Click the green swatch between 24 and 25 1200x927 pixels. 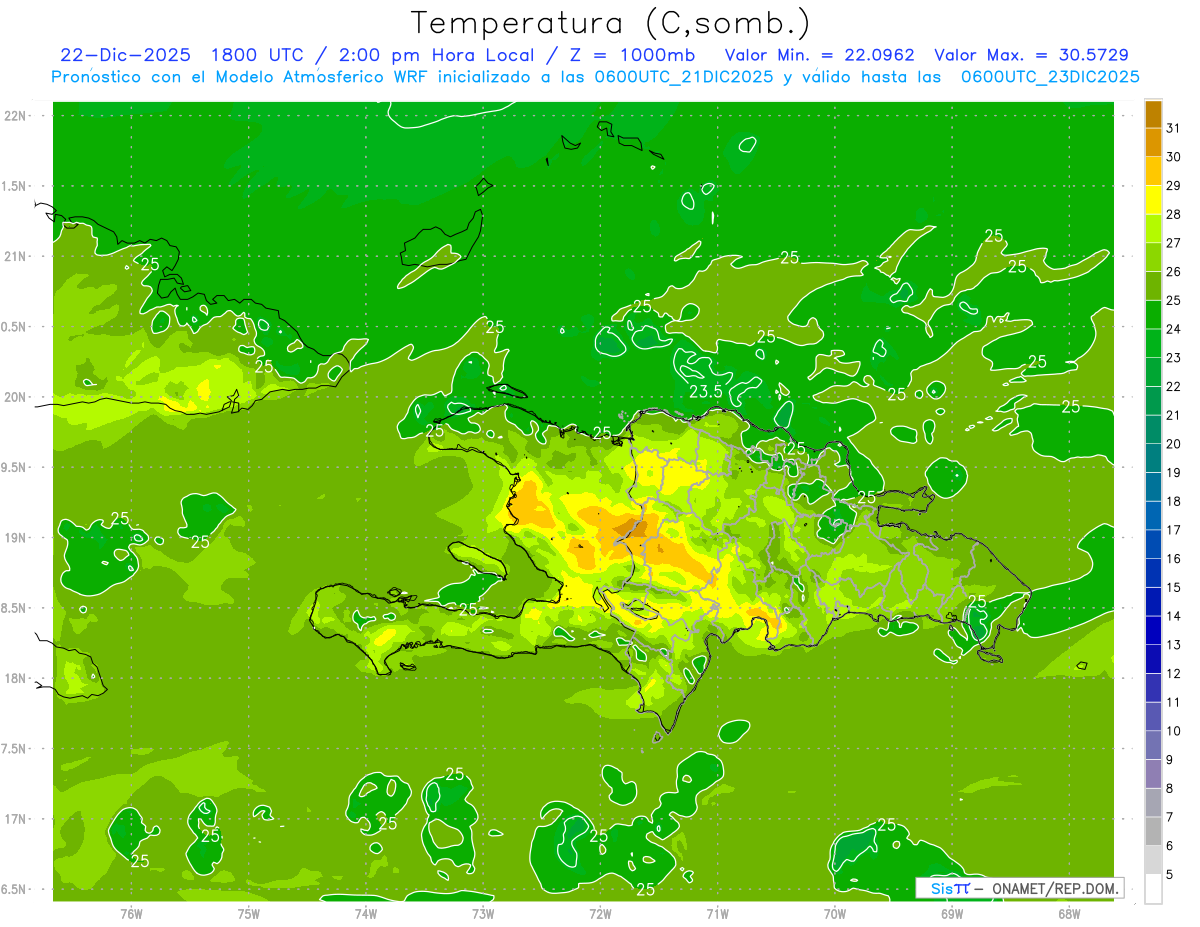[x=1153, y=315]
